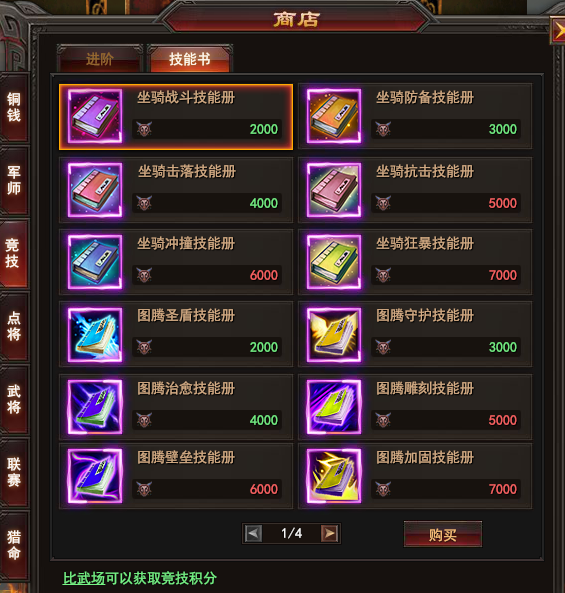Switch to the 武将 sidebar category
The height and width of the screenshot is (593, 565).
(x=14, y=399)
